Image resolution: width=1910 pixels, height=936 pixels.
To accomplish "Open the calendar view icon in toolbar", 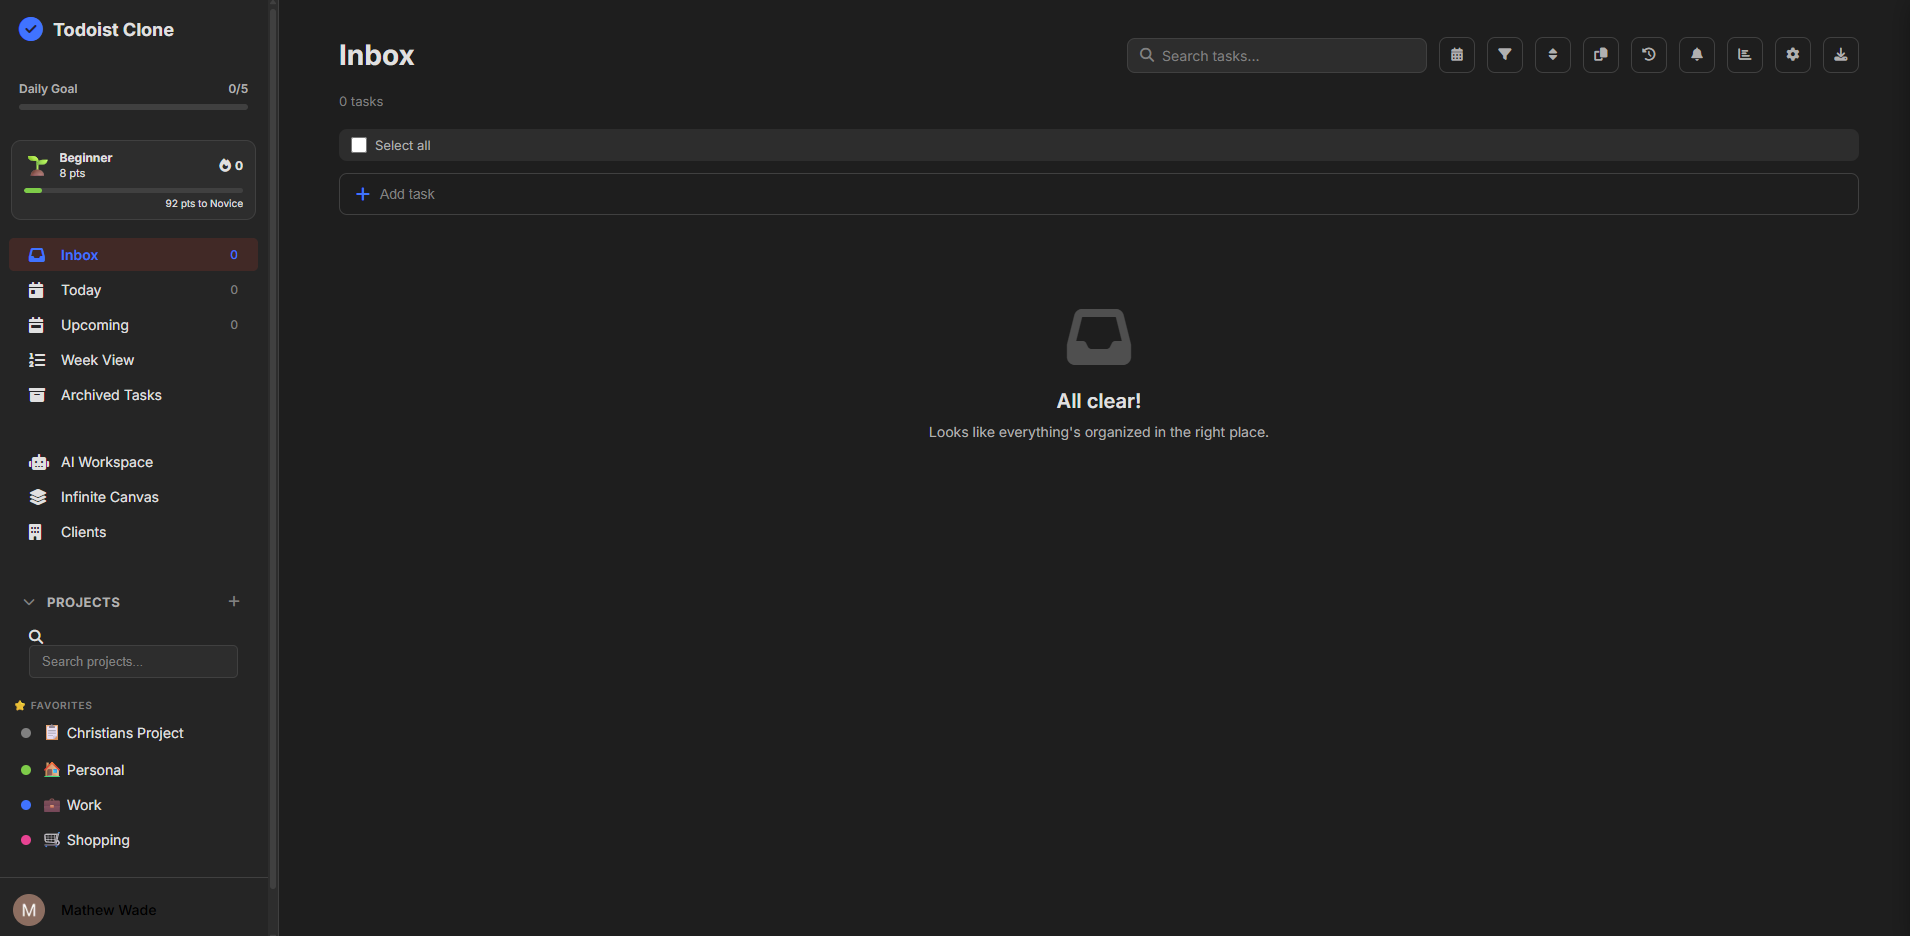I will click(x=1456, y=55).
